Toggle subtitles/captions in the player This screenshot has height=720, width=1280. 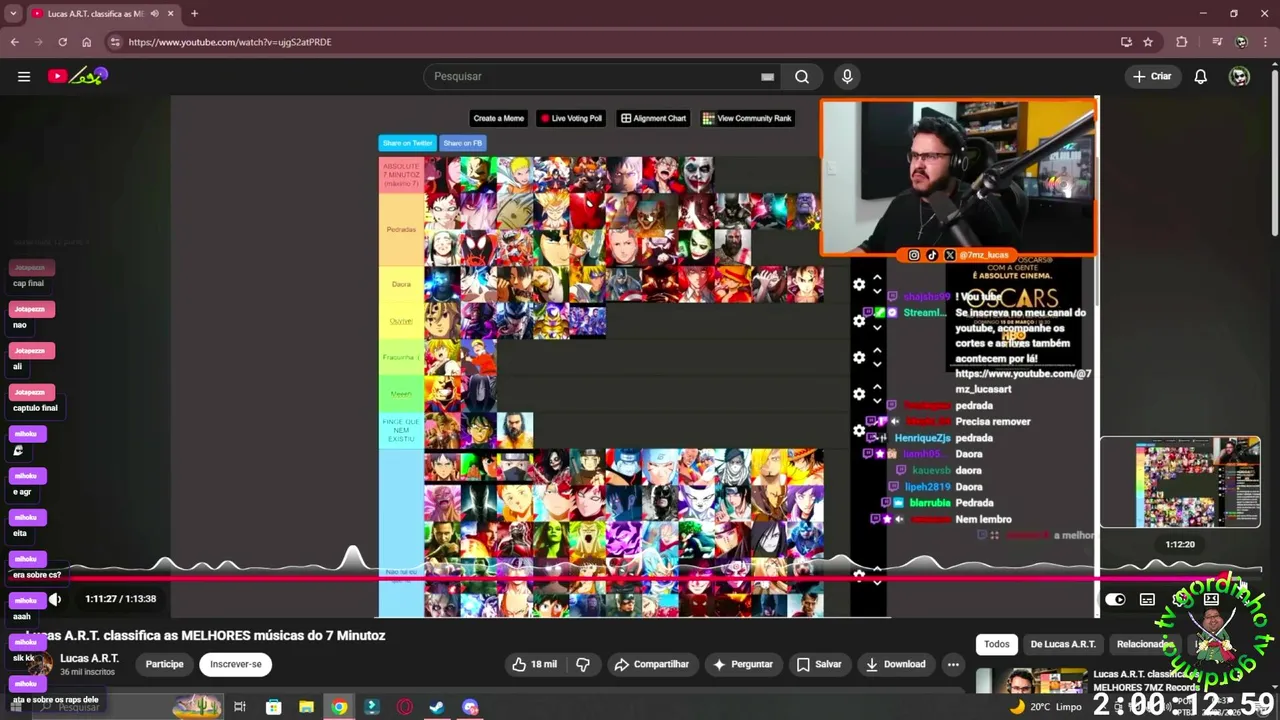coord(1147,599)
